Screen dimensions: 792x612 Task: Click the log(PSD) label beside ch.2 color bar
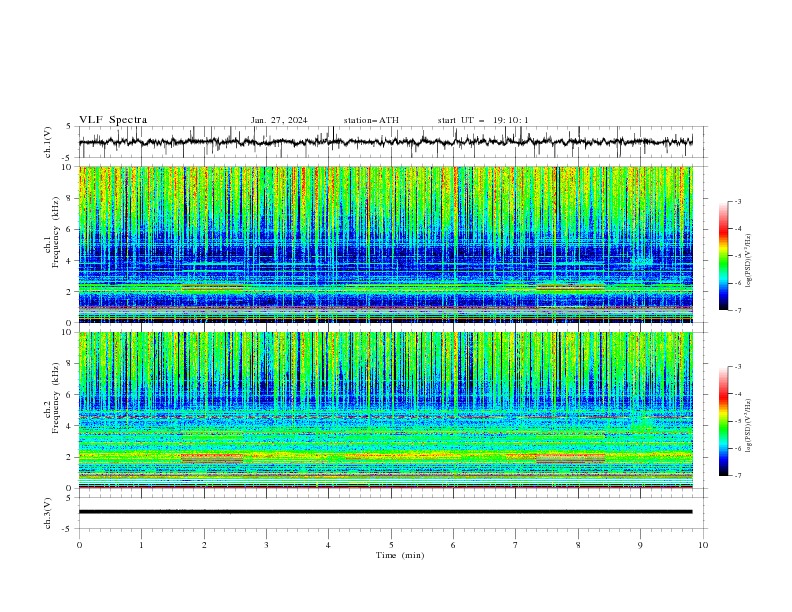(x=749, y=426)
